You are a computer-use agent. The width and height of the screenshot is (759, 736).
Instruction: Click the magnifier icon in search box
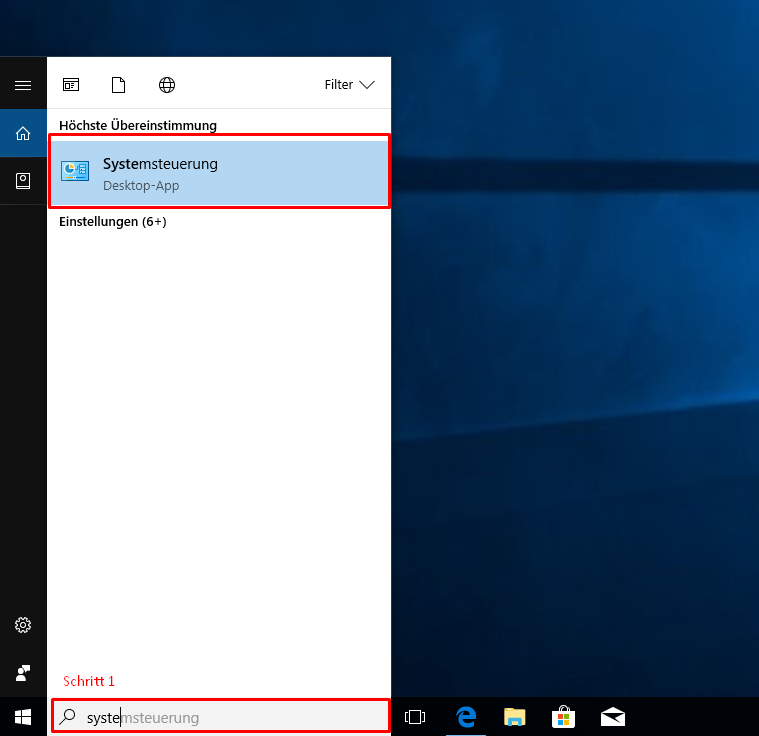point(68,717)
